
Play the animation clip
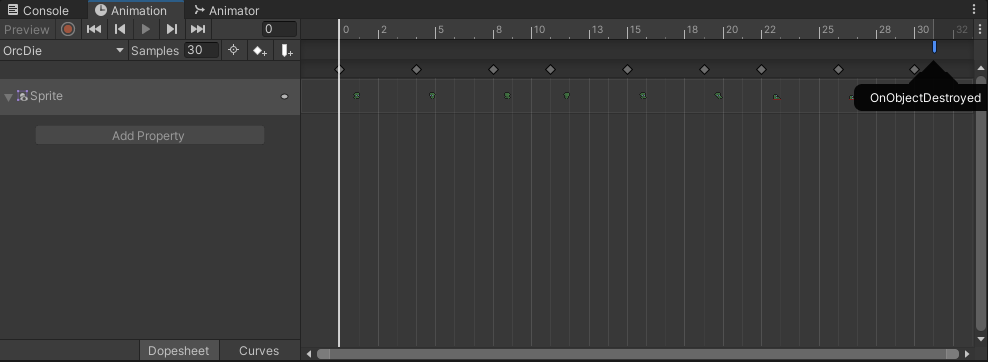[x=146, y=29]
